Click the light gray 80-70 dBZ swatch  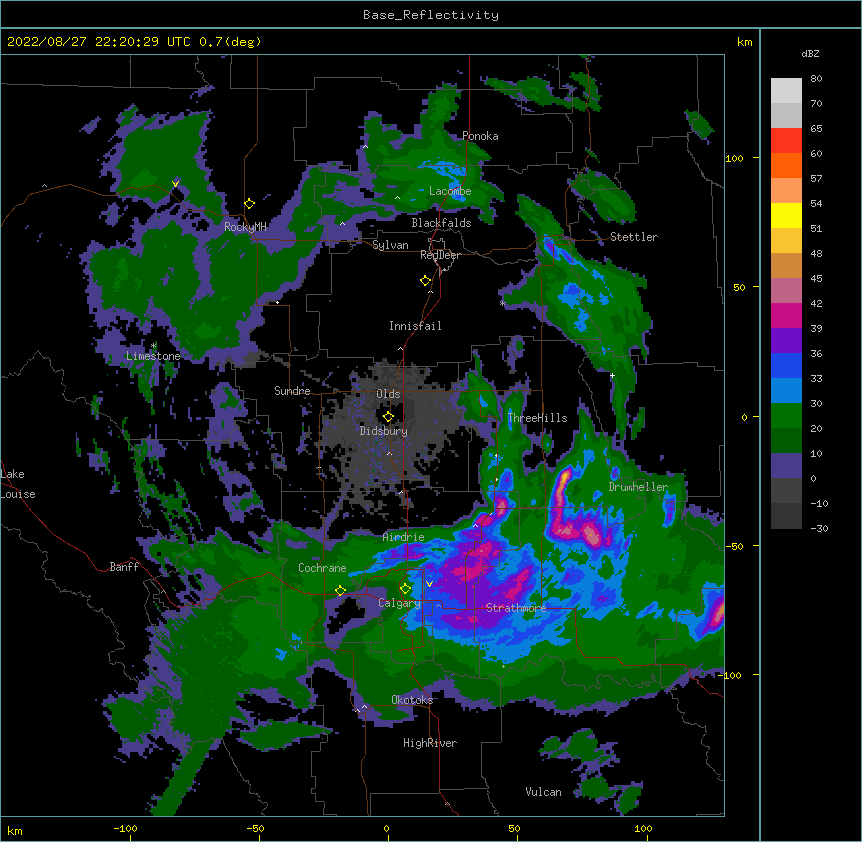click(x=786, y=91)
